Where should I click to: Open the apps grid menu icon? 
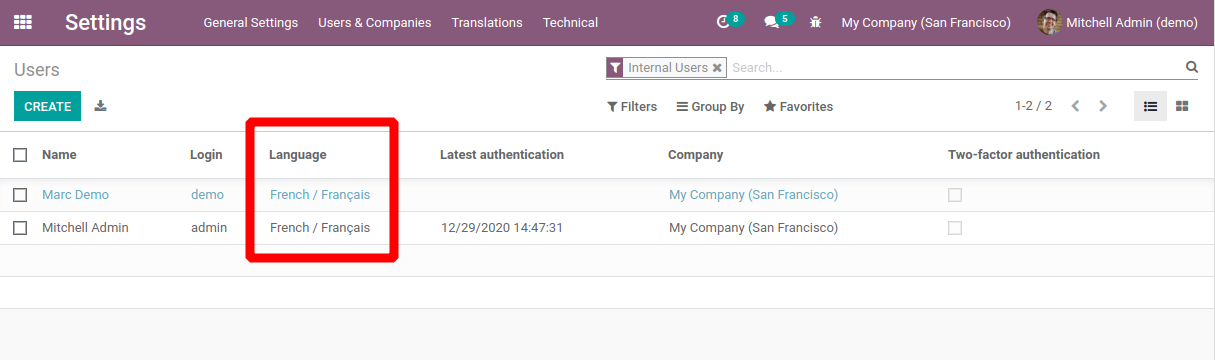point(22,22)
